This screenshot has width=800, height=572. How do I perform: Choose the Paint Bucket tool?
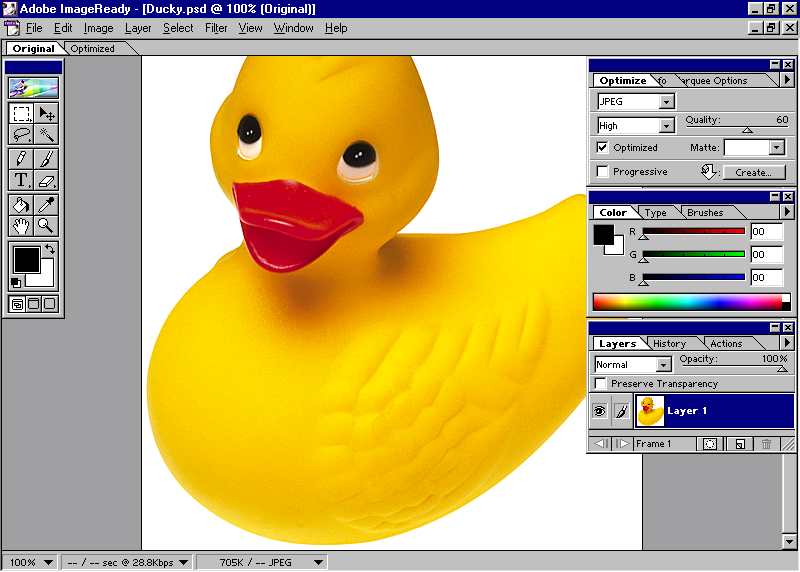tap(22, 203)
